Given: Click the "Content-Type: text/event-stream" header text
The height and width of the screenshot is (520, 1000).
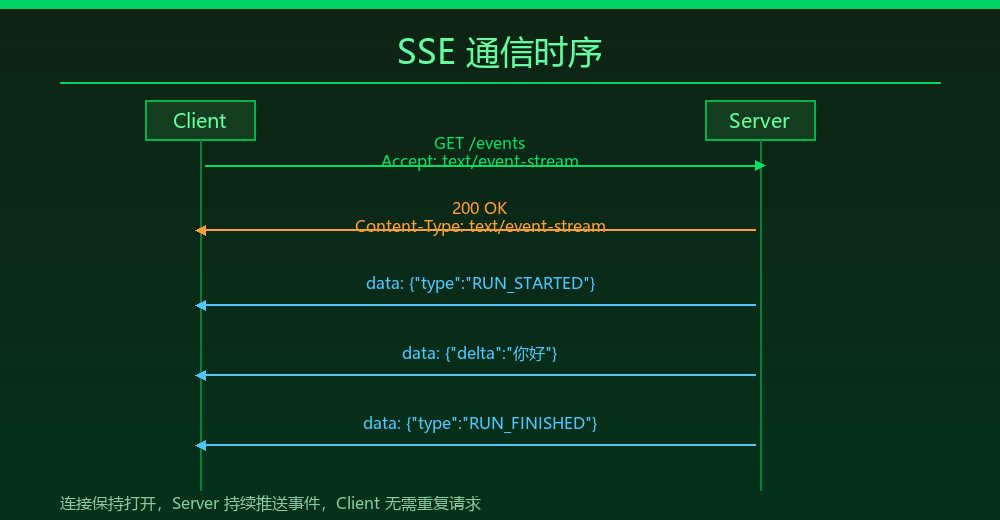Looking at the screenshot, I should (x=480, y=226).
